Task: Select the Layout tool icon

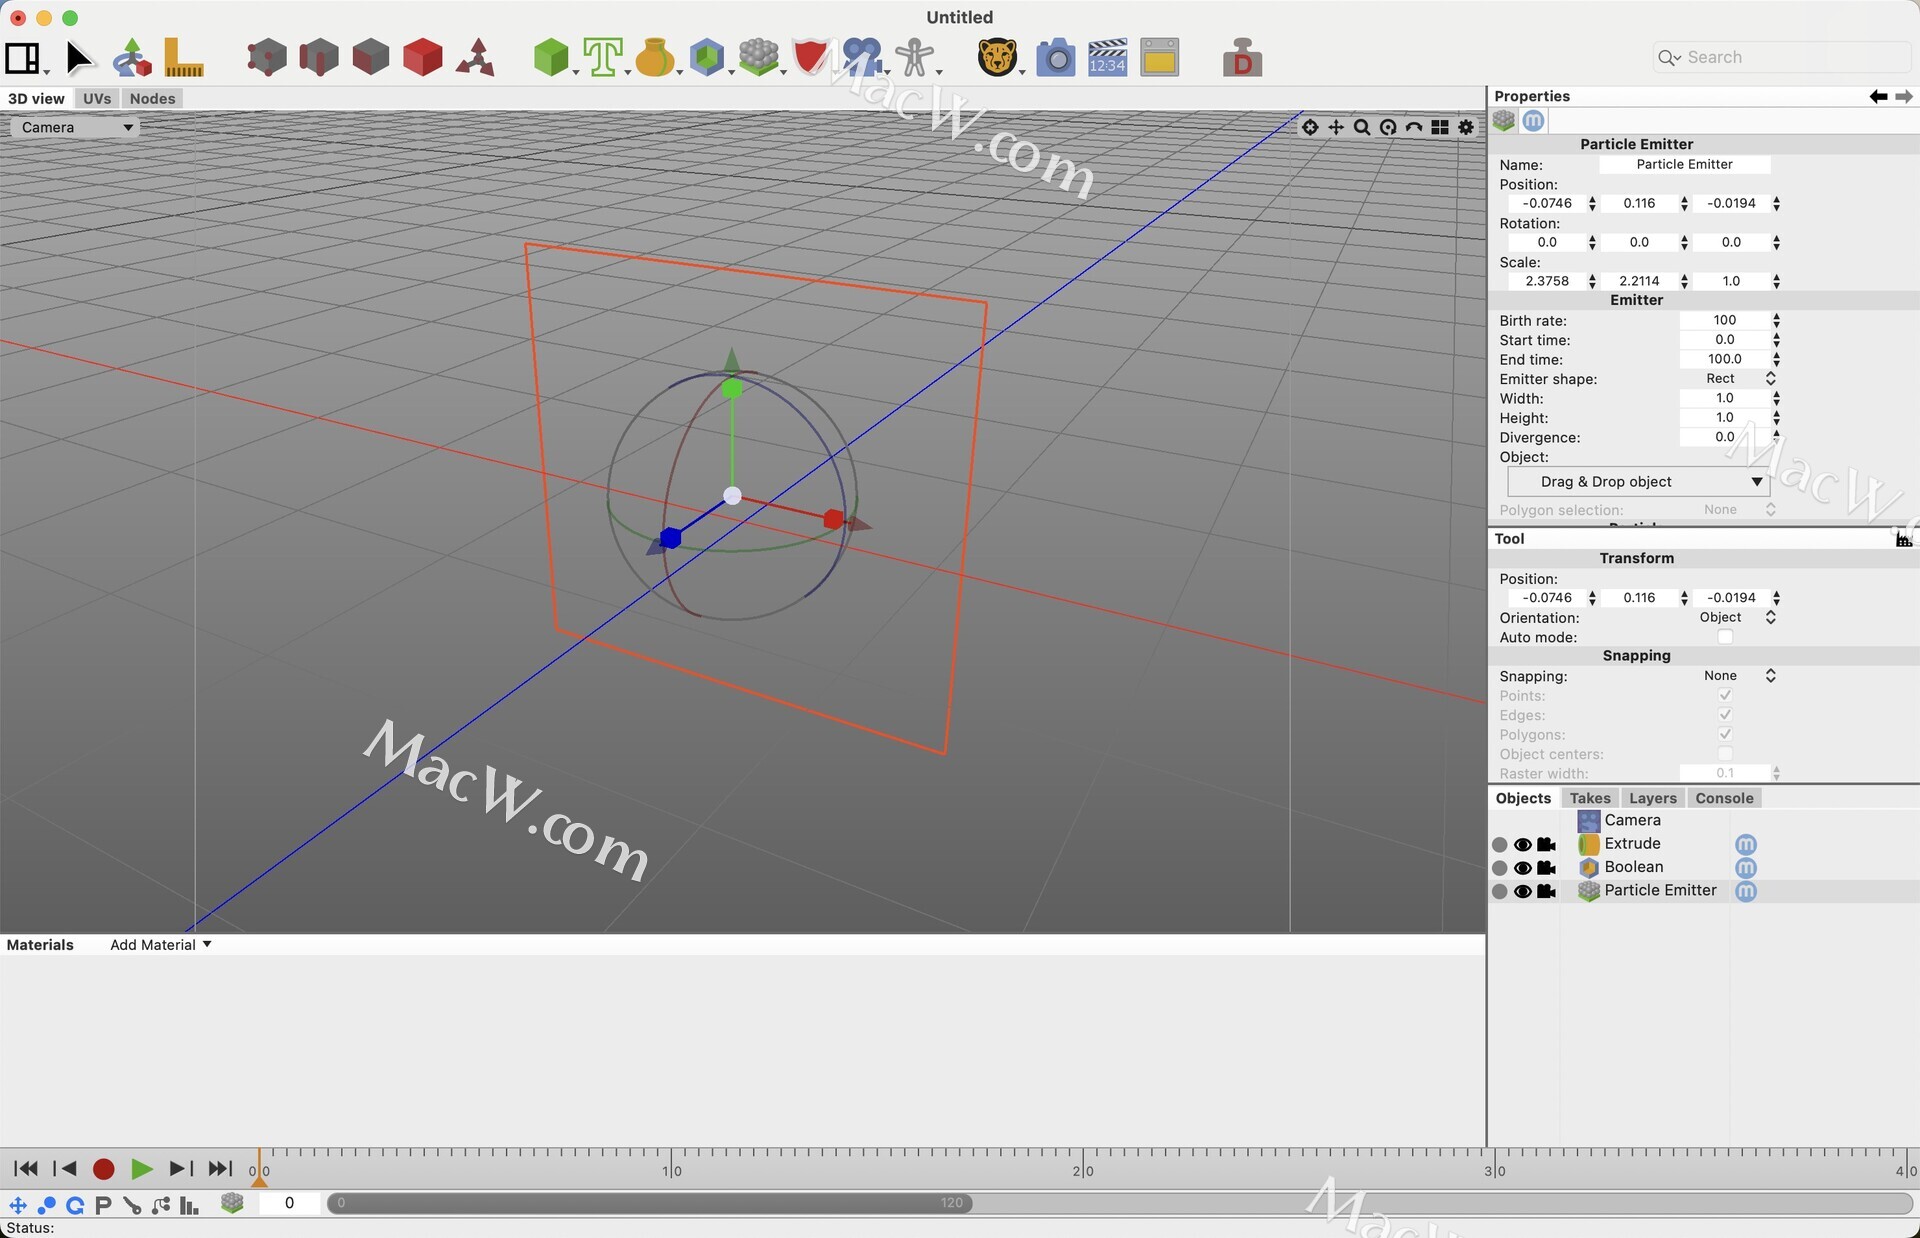Action: pyautogui.click(x=22, y=58)
